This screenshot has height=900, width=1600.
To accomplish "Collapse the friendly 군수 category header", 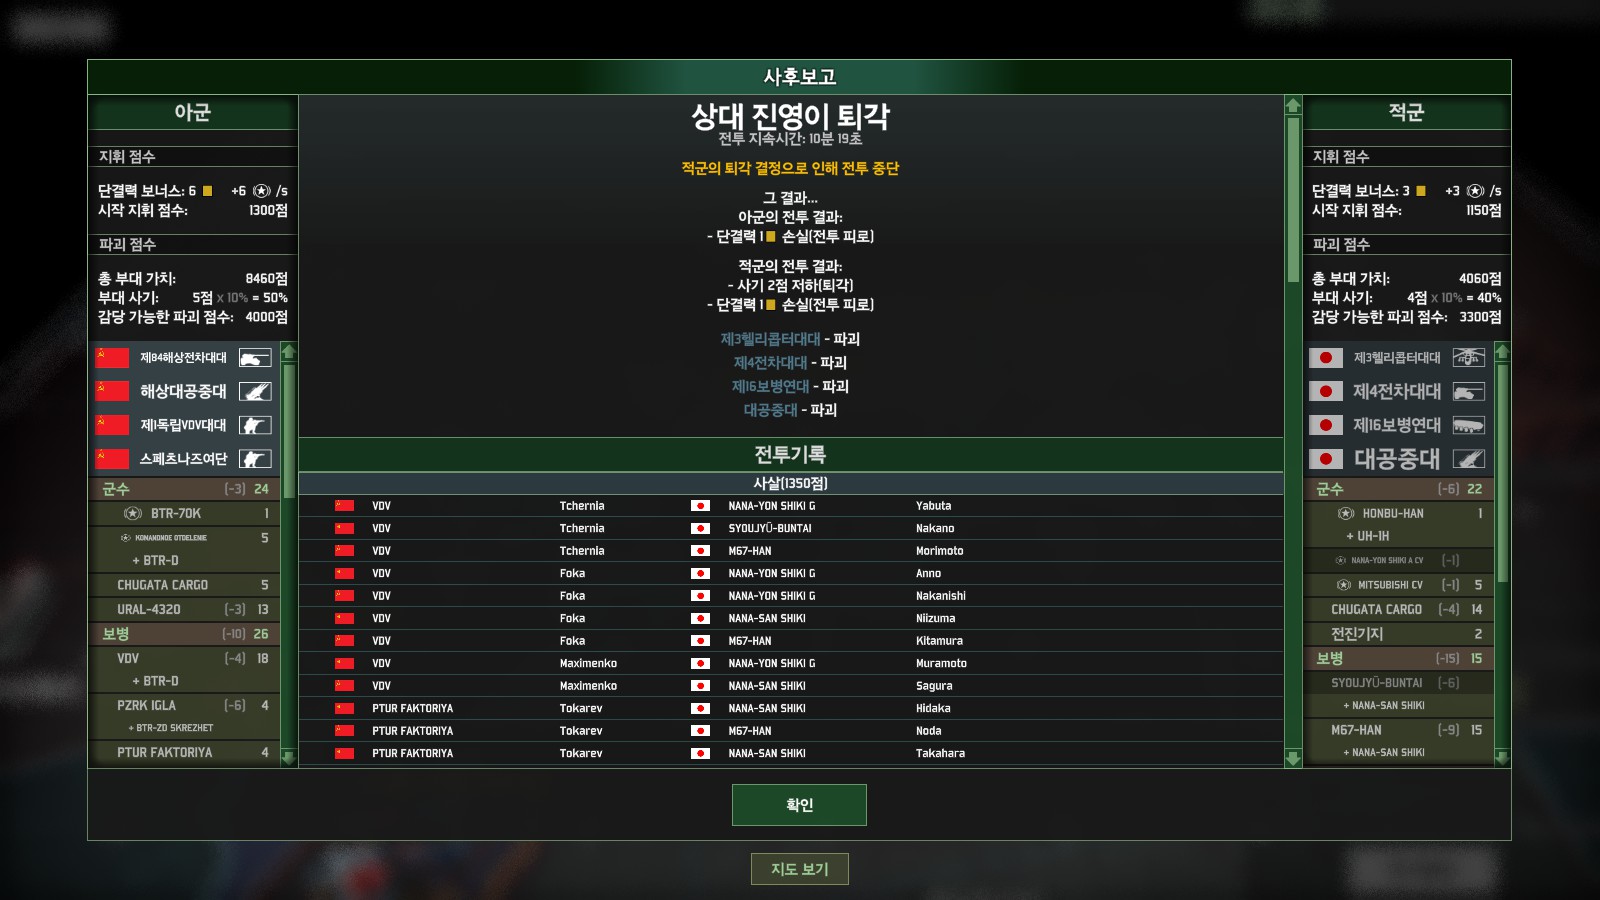I will coord(185,489).
